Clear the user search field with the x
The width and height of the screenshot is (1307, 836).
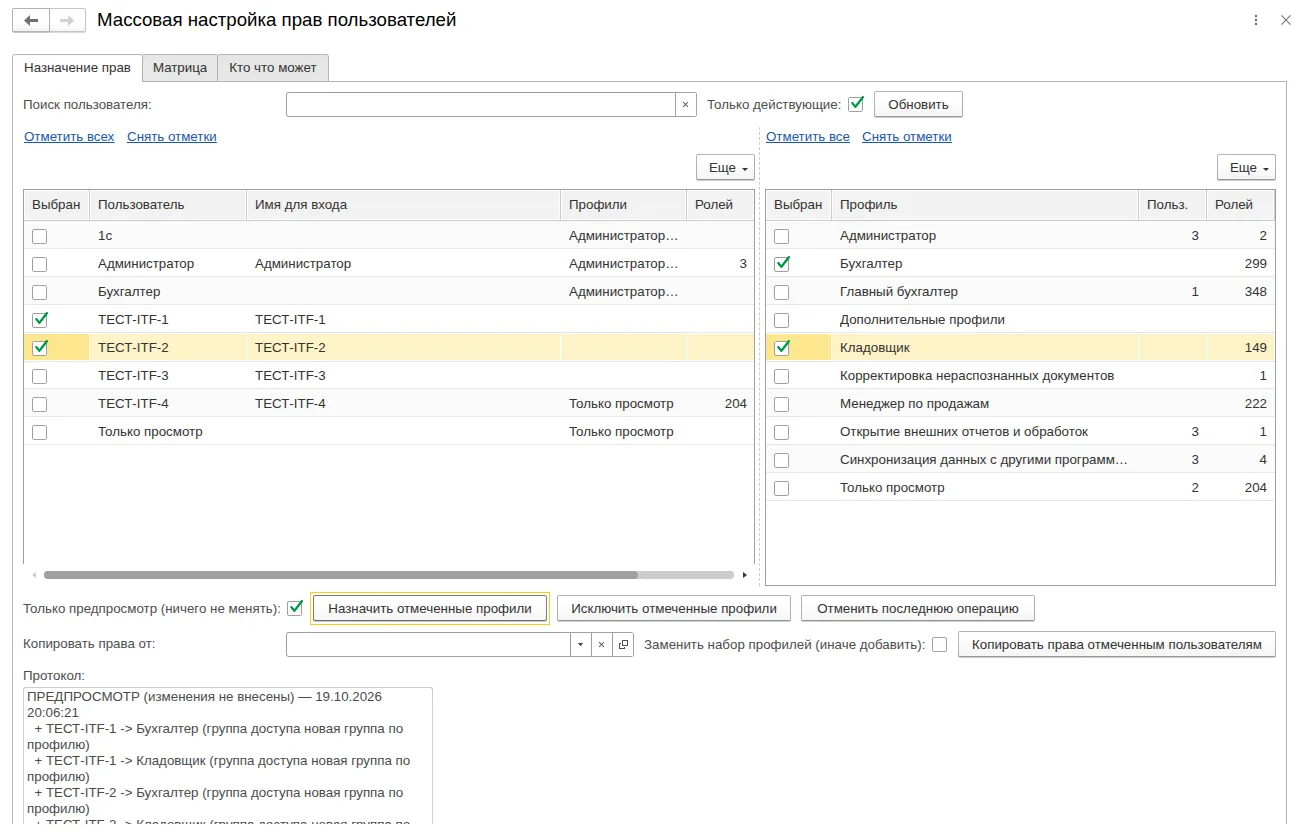685,104
